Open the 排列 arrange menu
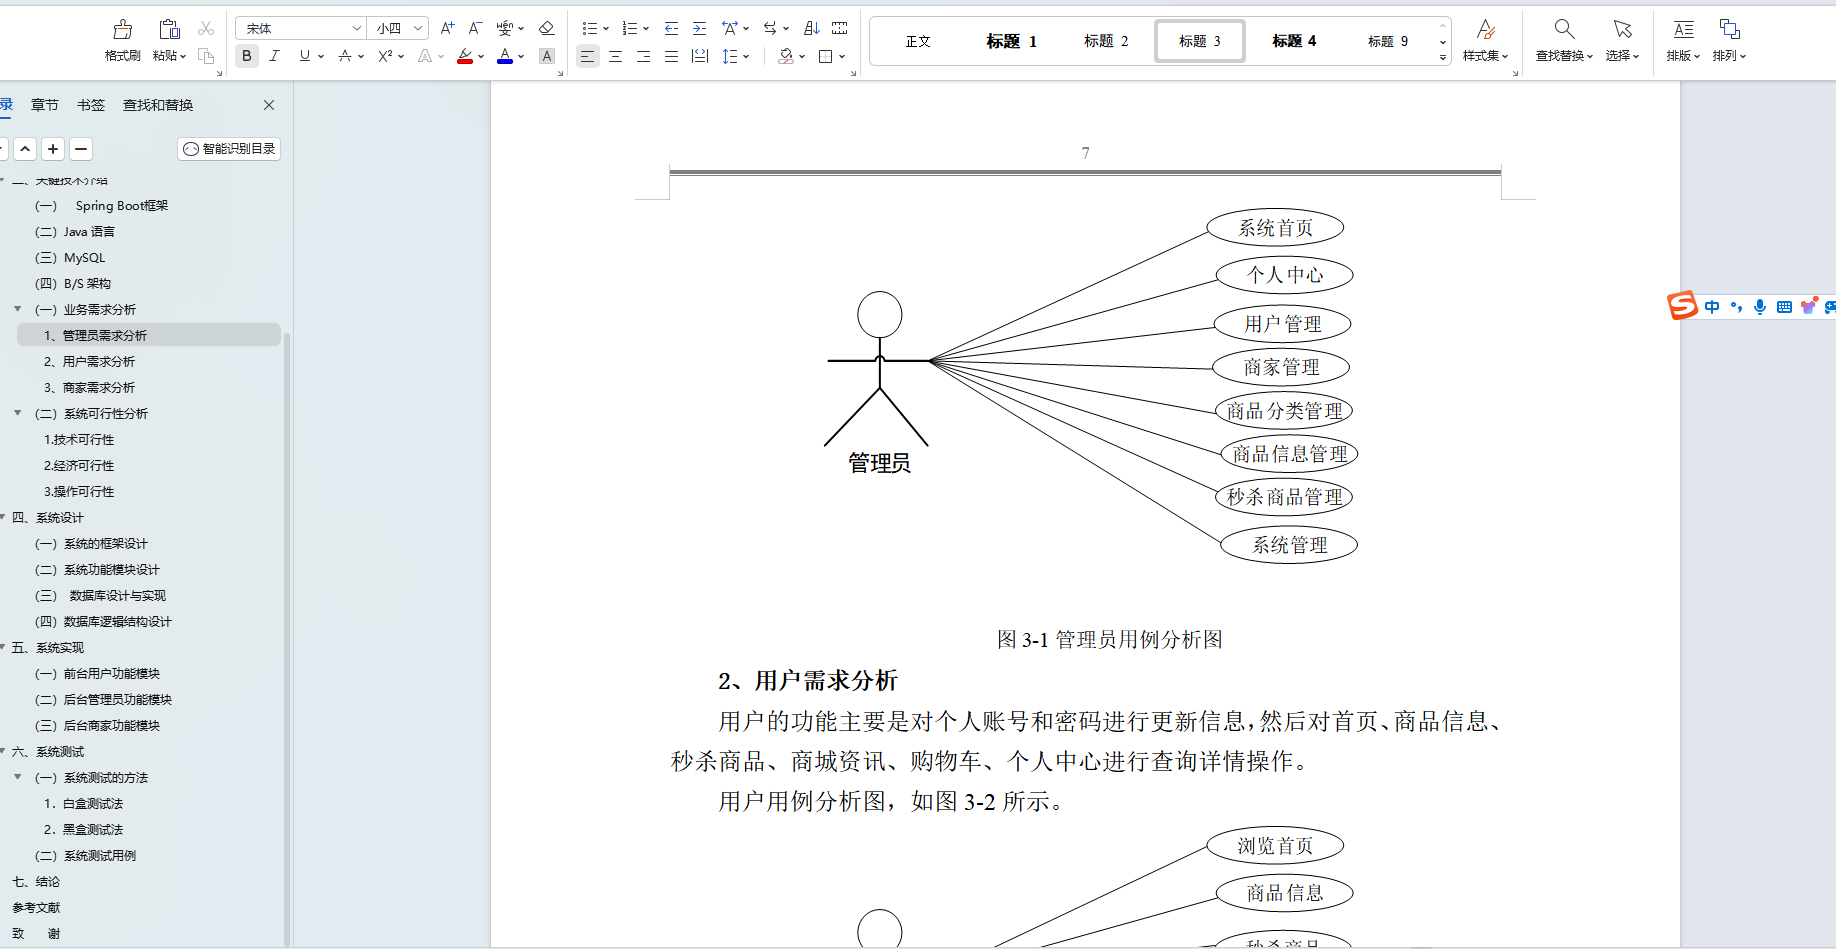Viewport: 1836px width, 949px height. (1729, 40)
